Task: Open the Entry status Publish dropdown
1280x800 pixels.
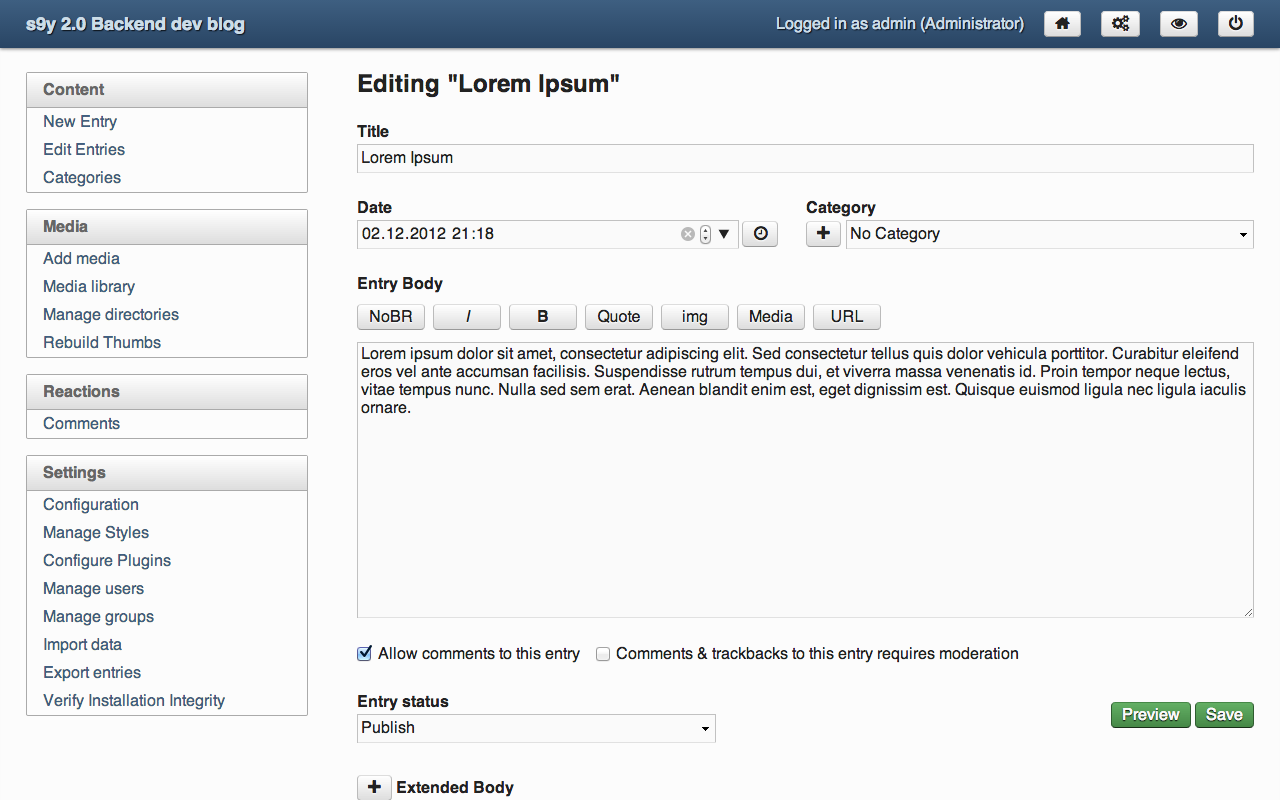Action: [x=536, y=728]
